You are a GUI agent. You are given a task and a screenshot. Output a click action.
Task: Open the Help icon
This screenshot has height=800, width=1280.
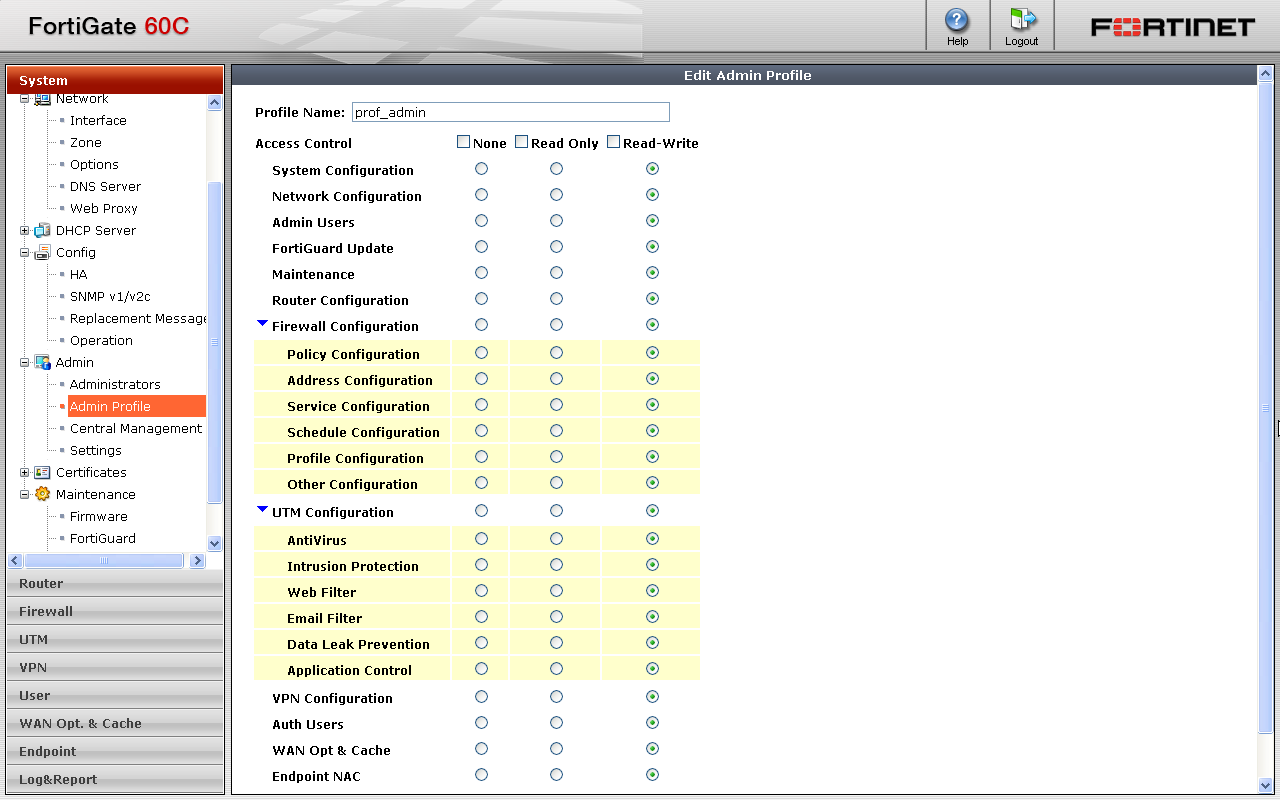tap(957, 26)
